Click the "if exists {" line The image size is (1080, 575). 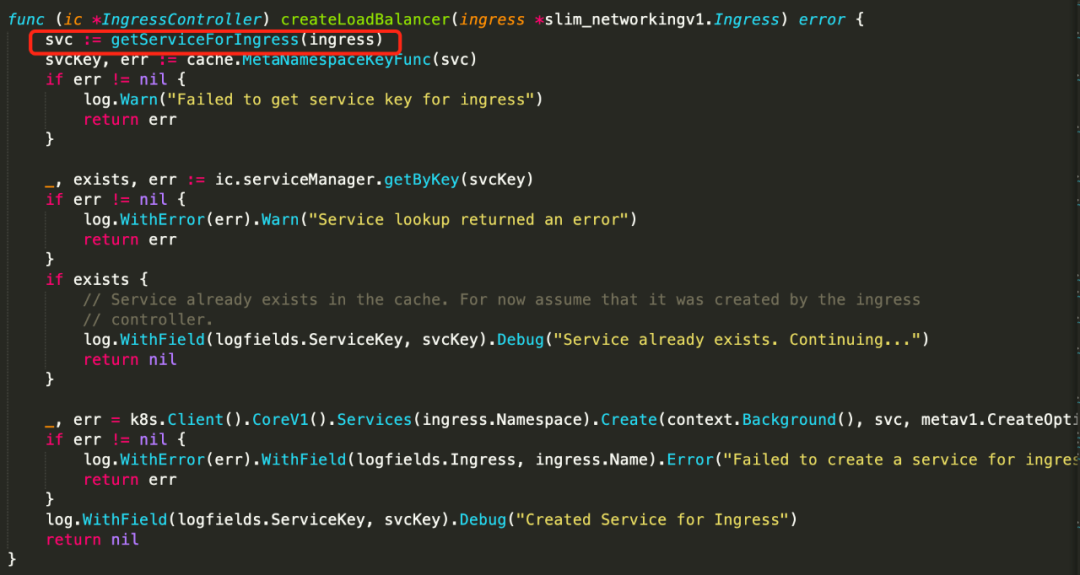point(96,280)
